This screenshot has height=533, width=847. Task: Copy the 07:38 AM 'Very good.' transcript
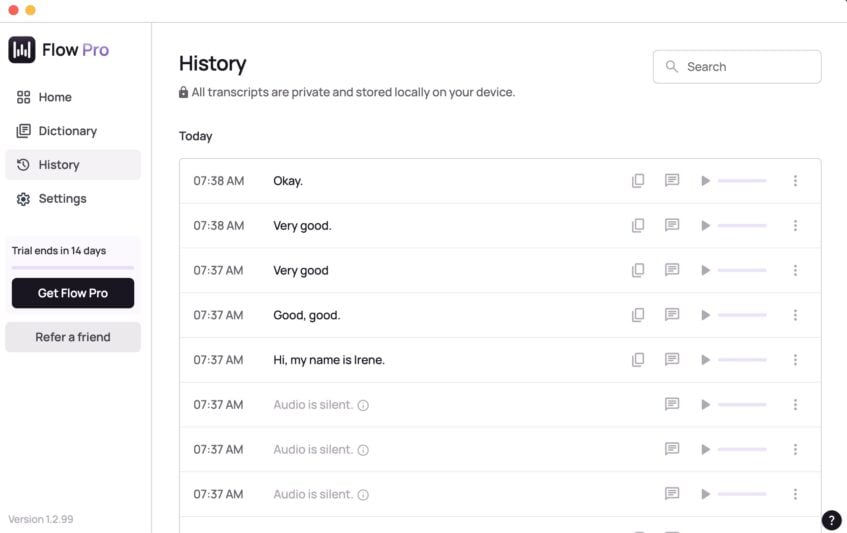(x=638, y=225)
